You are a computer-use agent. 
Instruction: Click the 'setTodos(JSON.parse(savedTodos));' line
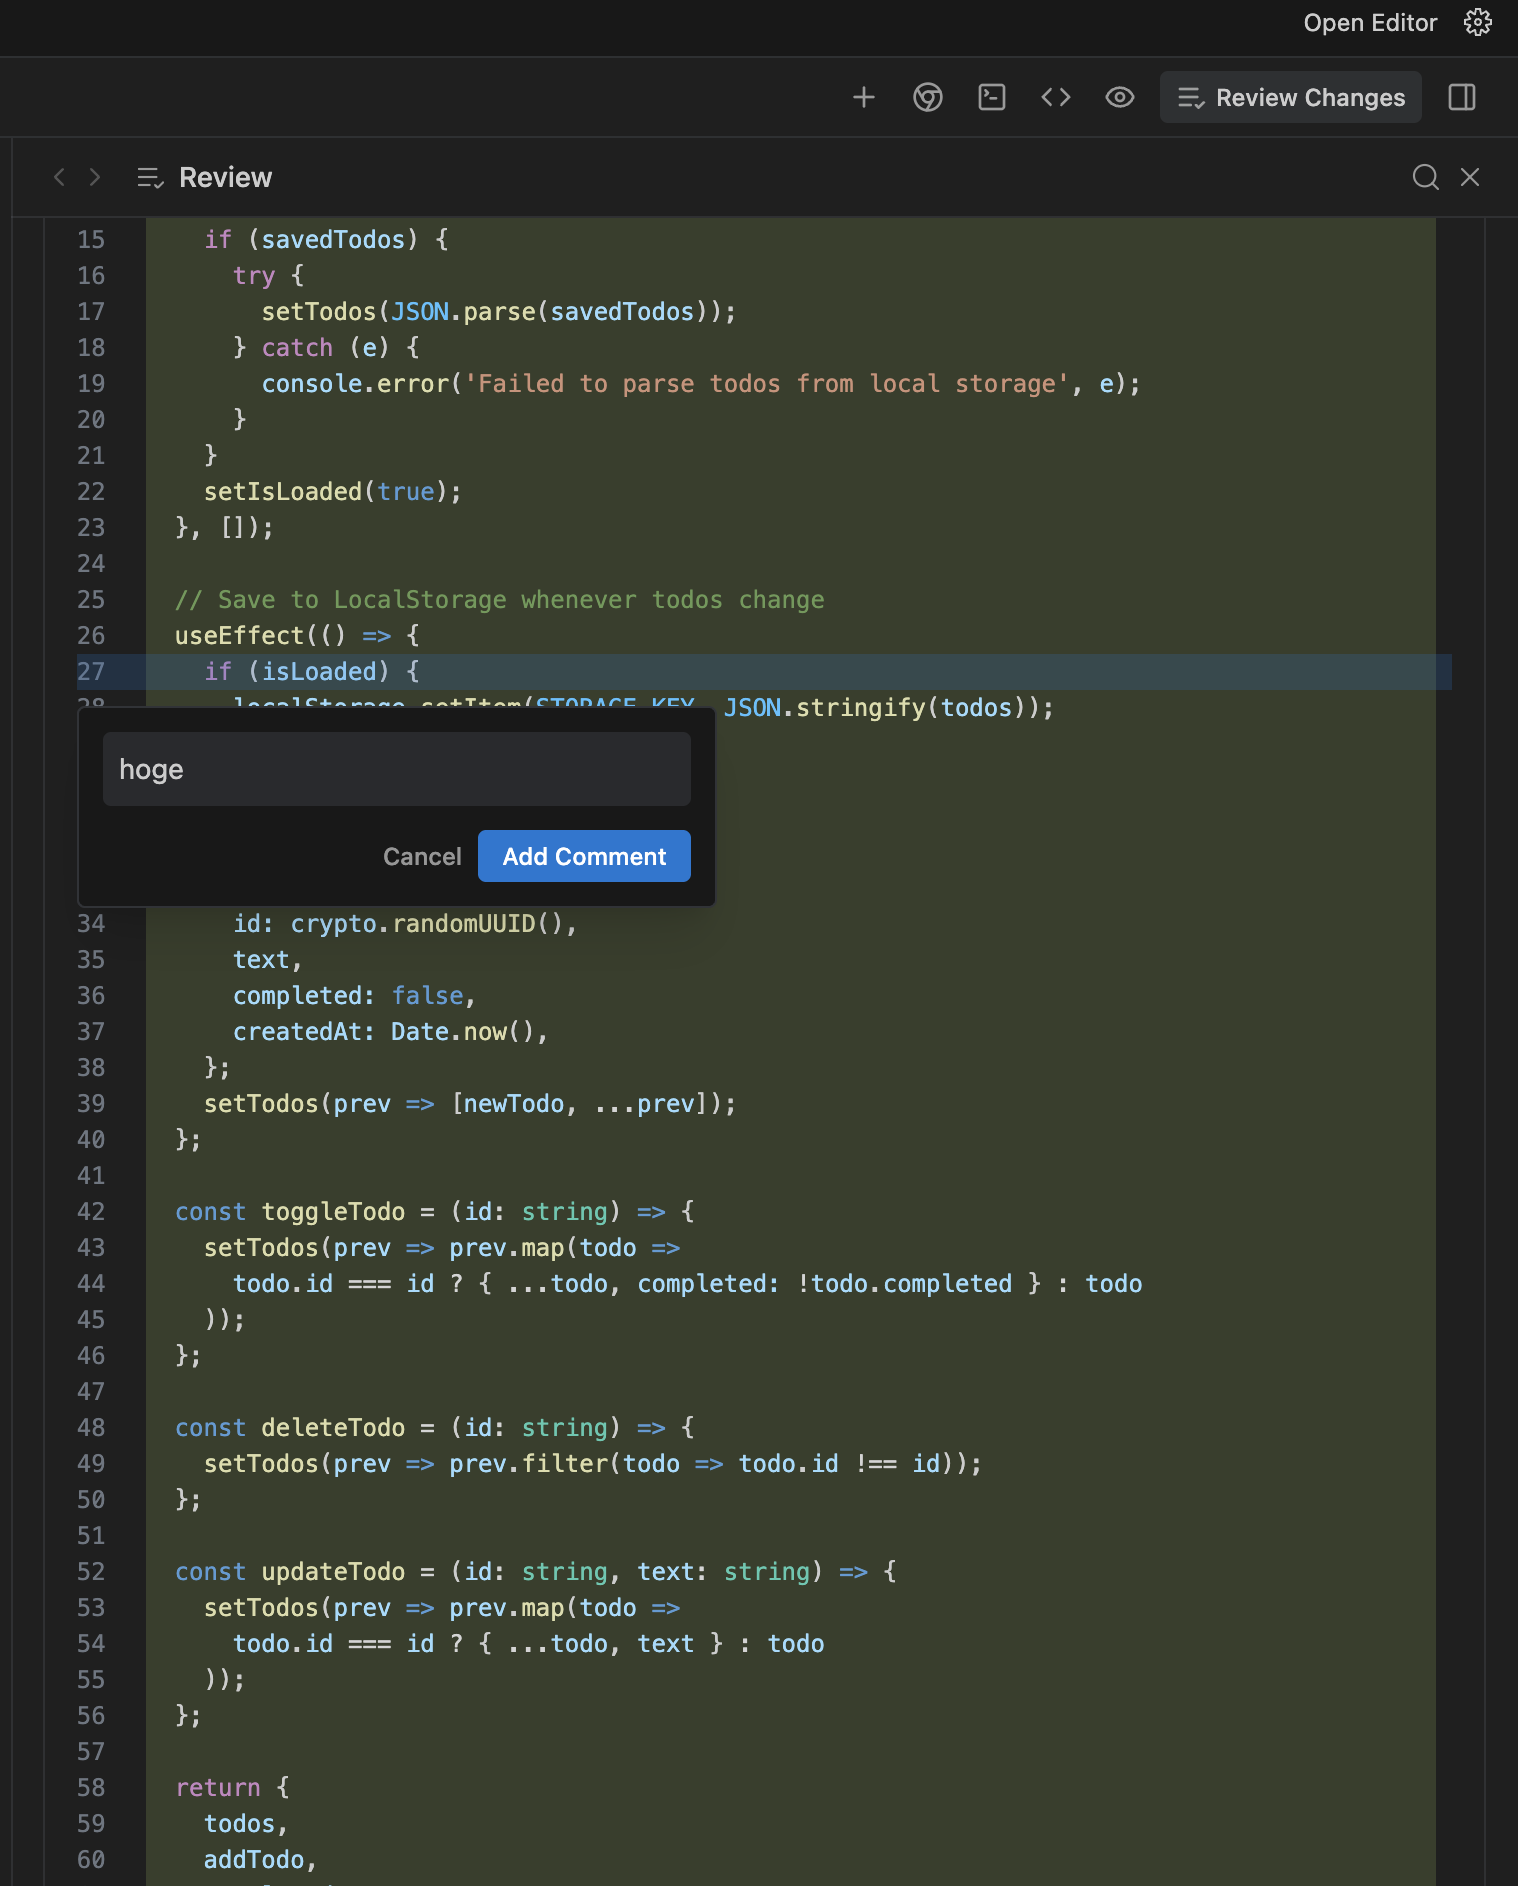tap(499, 312)
